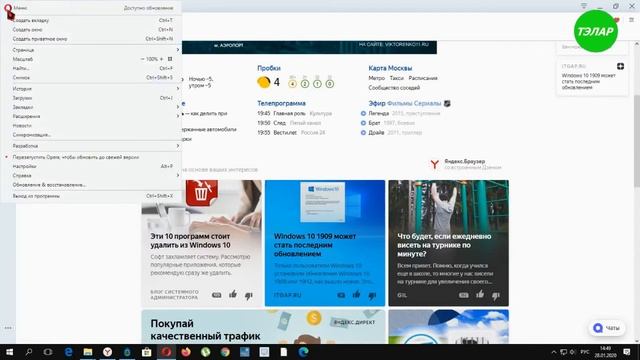Image resolution: width=640 pixels, height=360 pixels.
Task: Click the 'Такси' link
Action: pyautogui.click(x=396, y=78)
